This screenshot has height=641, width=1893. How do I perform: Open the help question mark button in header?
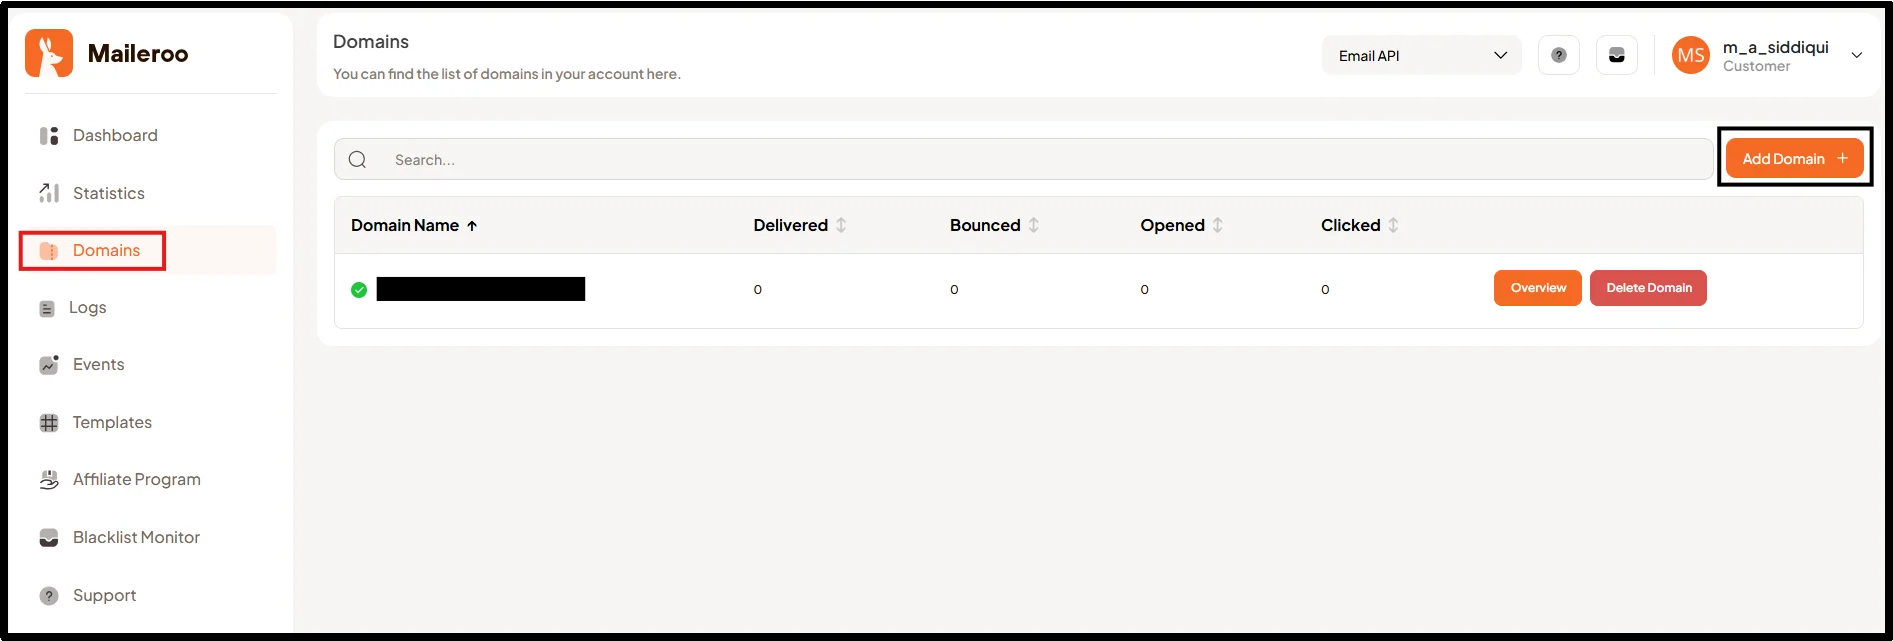(x=1558, y=55)
